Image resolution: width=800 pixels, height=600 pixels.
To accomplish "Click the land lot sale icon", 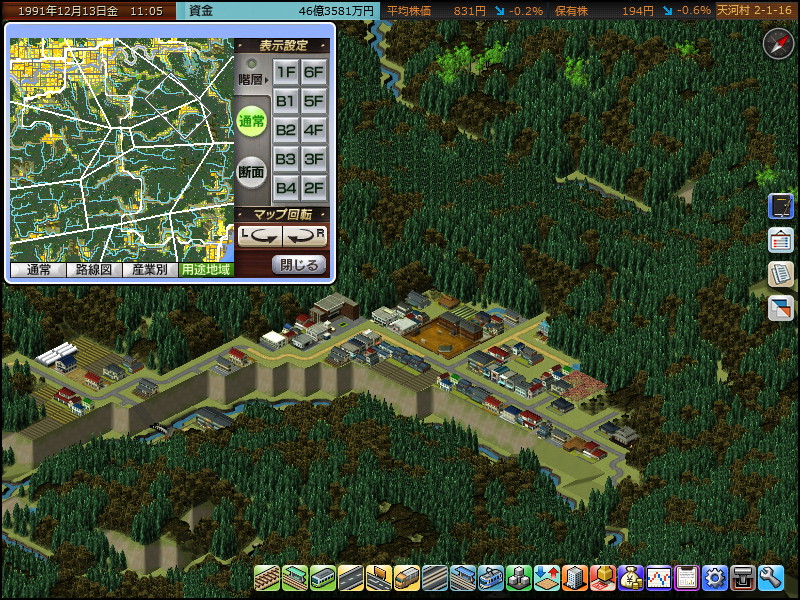I will (603, 578).
